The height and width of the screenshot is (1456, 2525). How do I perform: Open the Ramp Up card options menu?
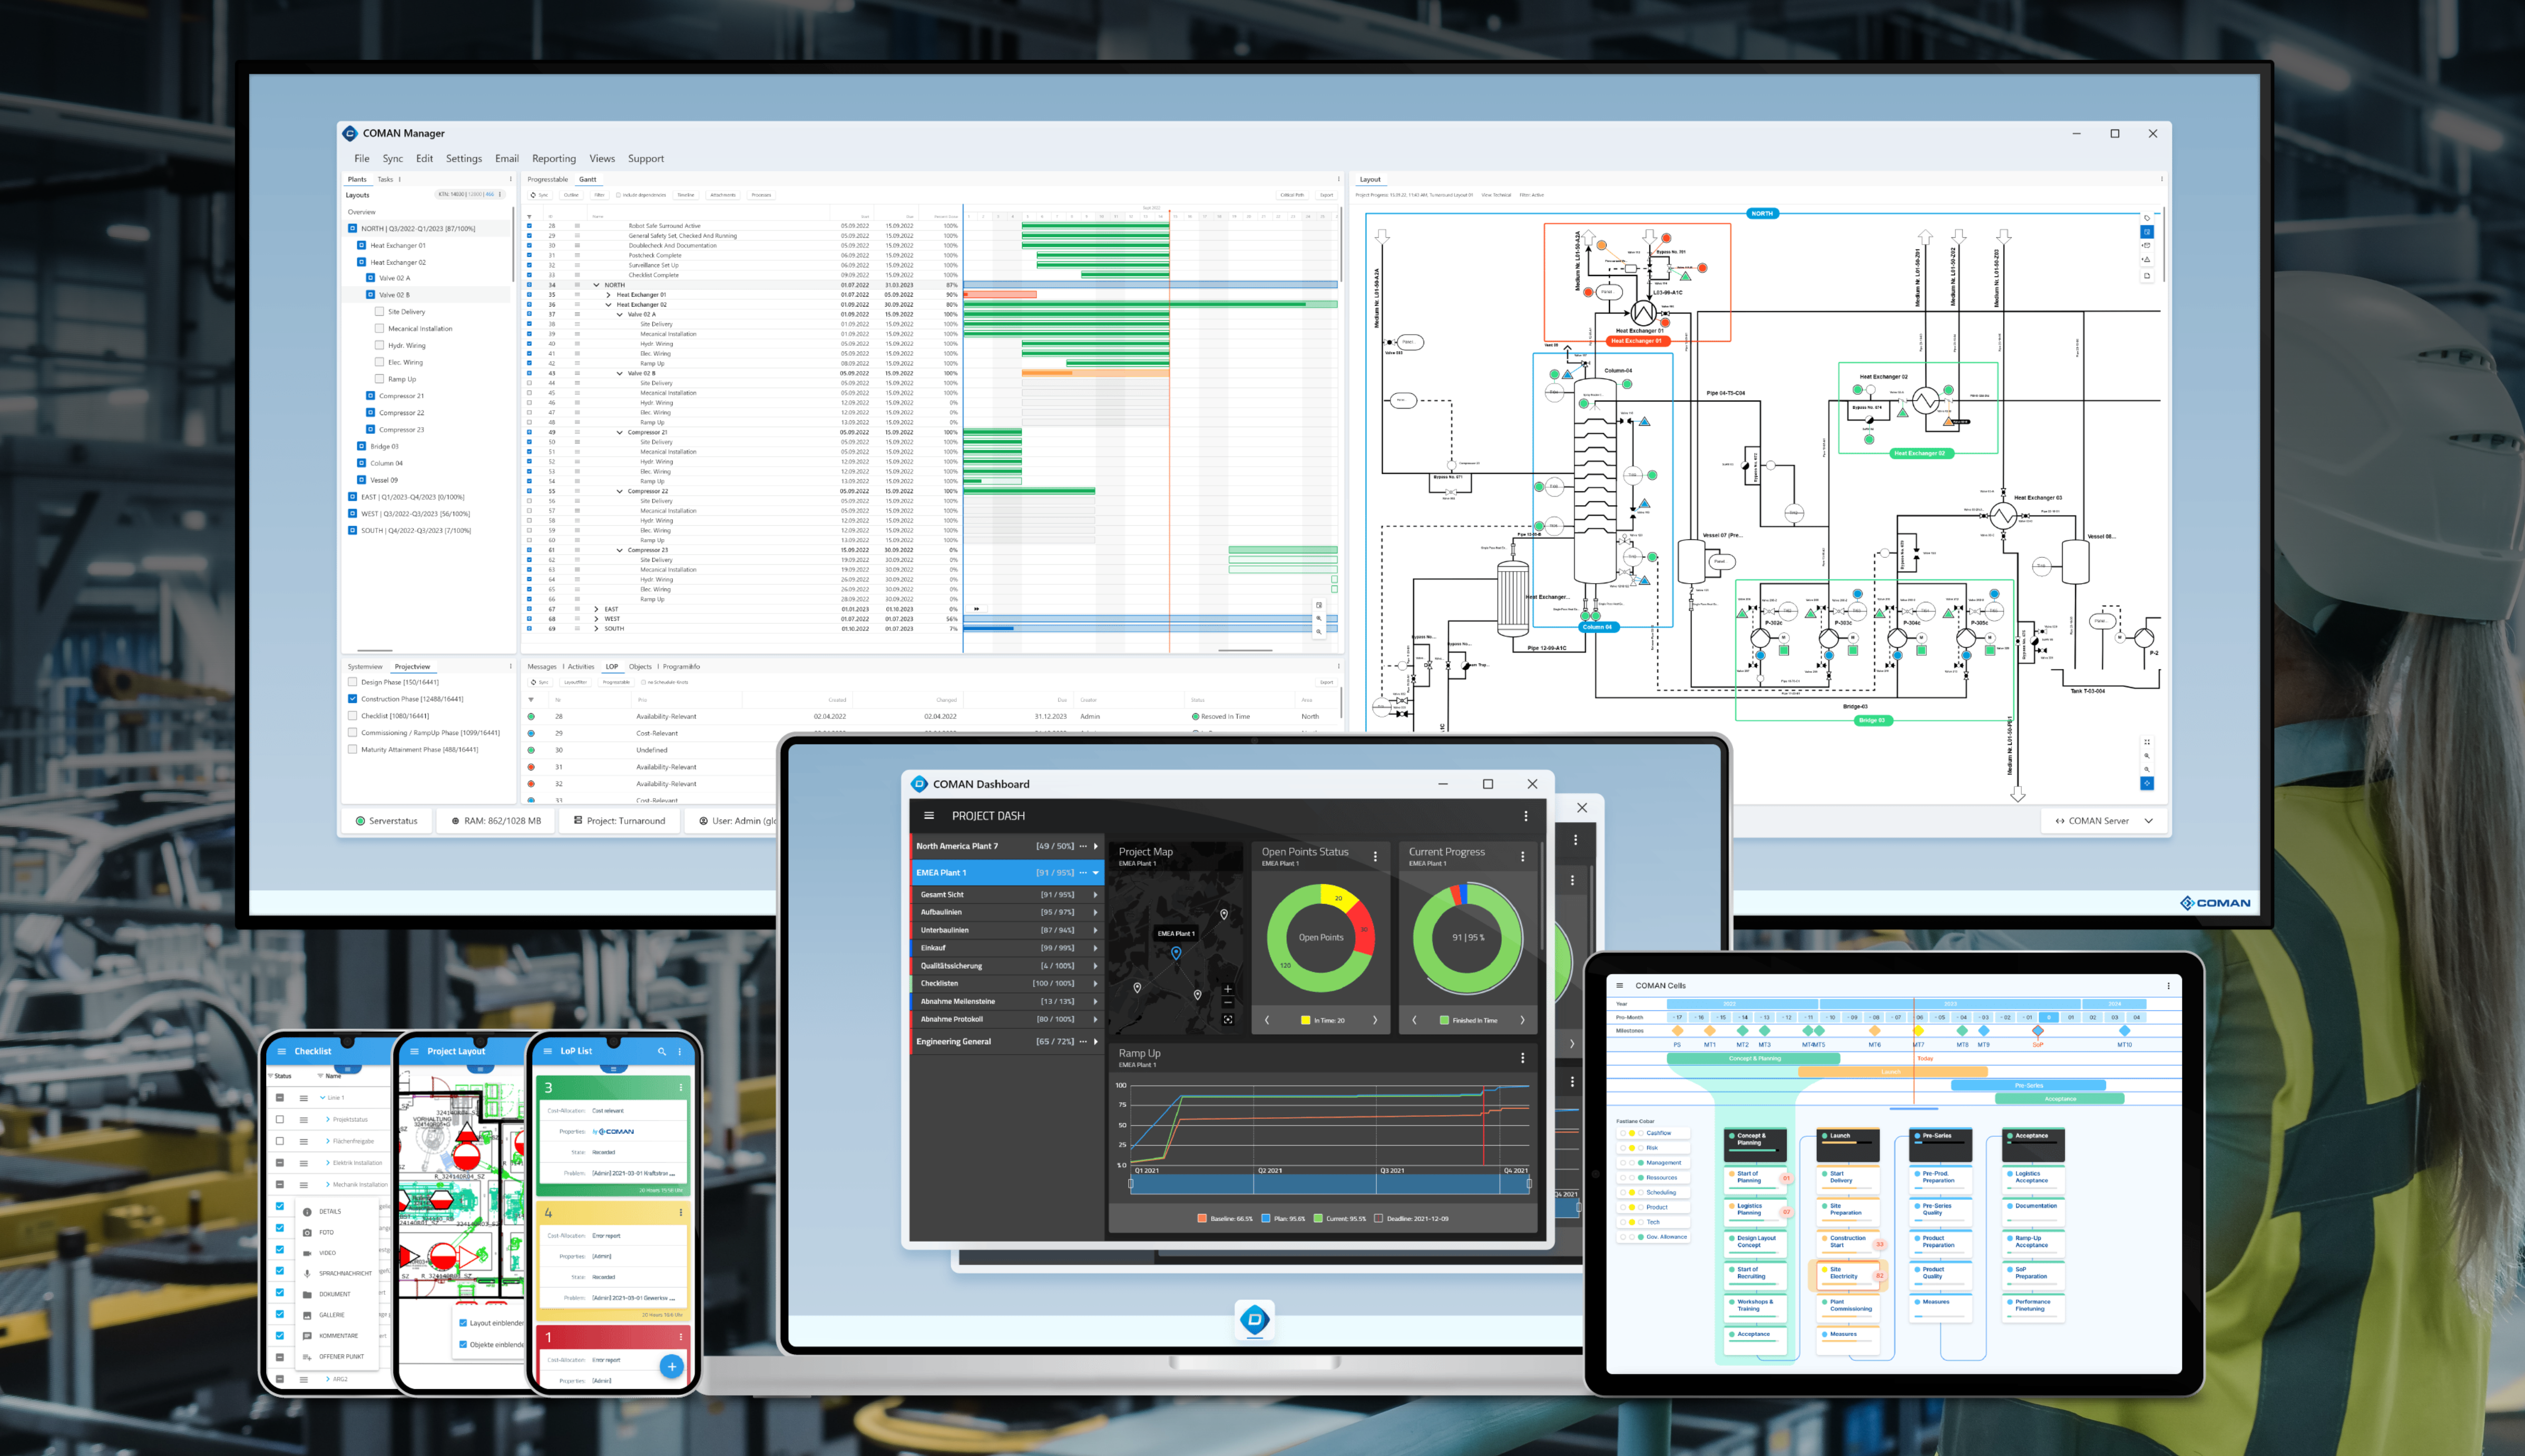tap(1522, 1057)
